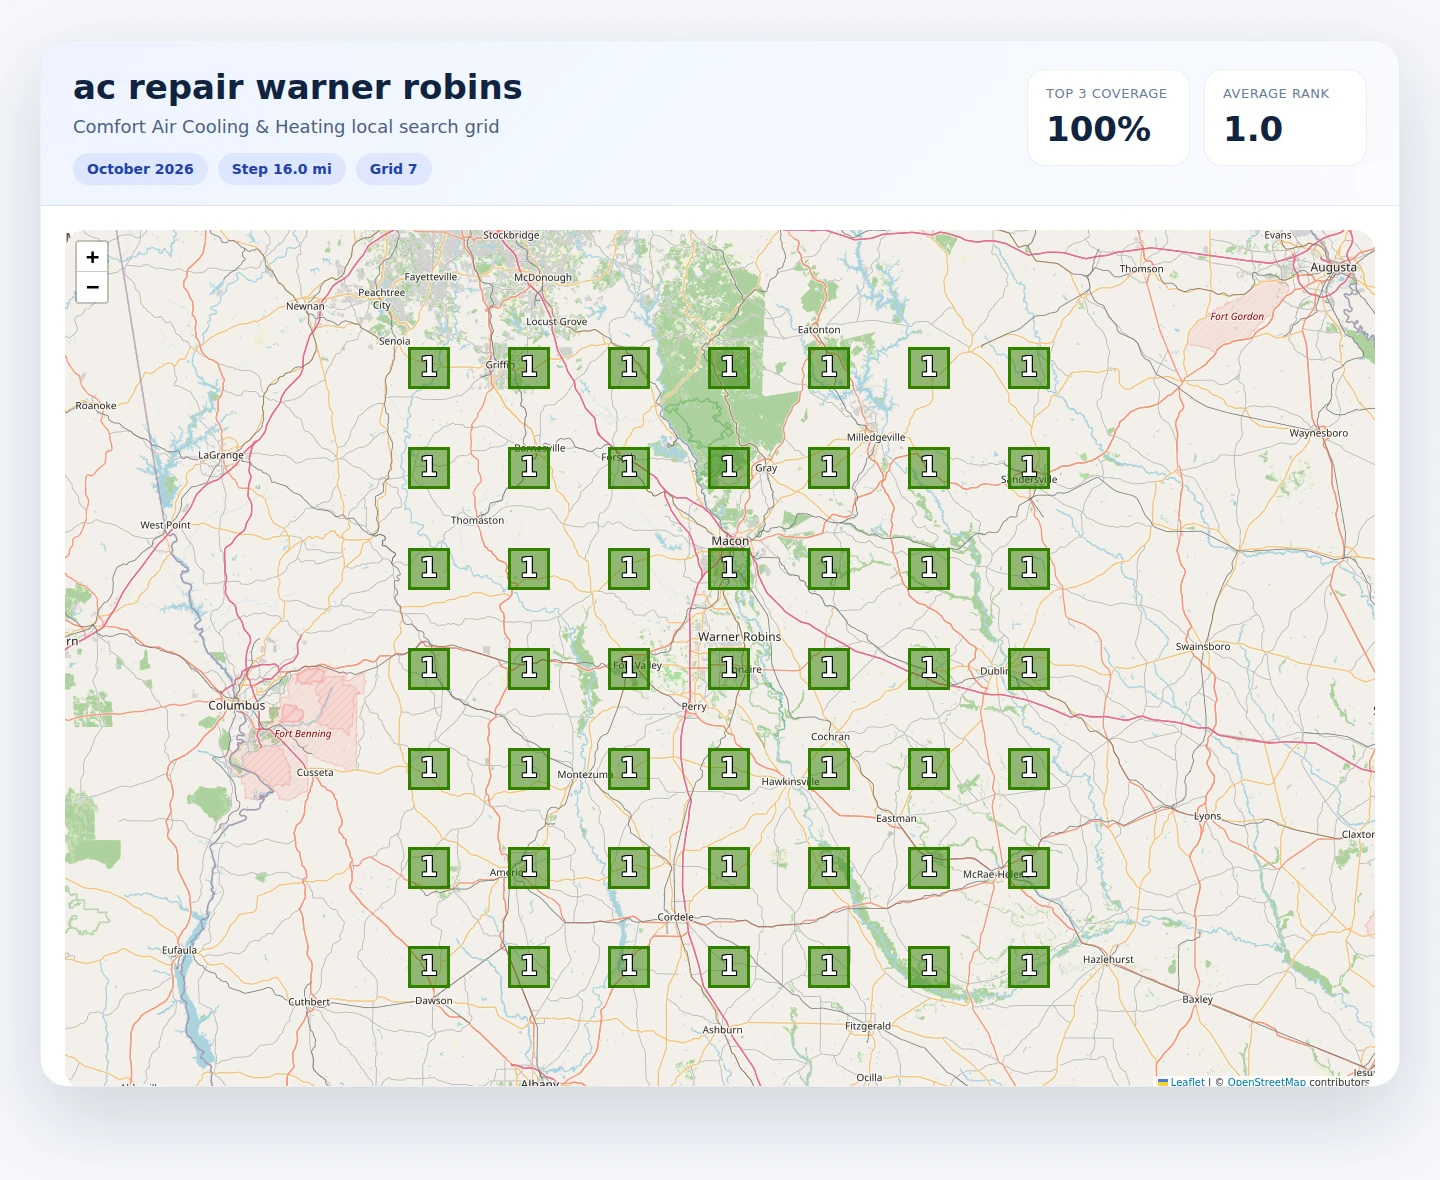1440x1180 pixels.
Task: Open the rank marker at Hawkinsville
Action: tap(829, 768)
